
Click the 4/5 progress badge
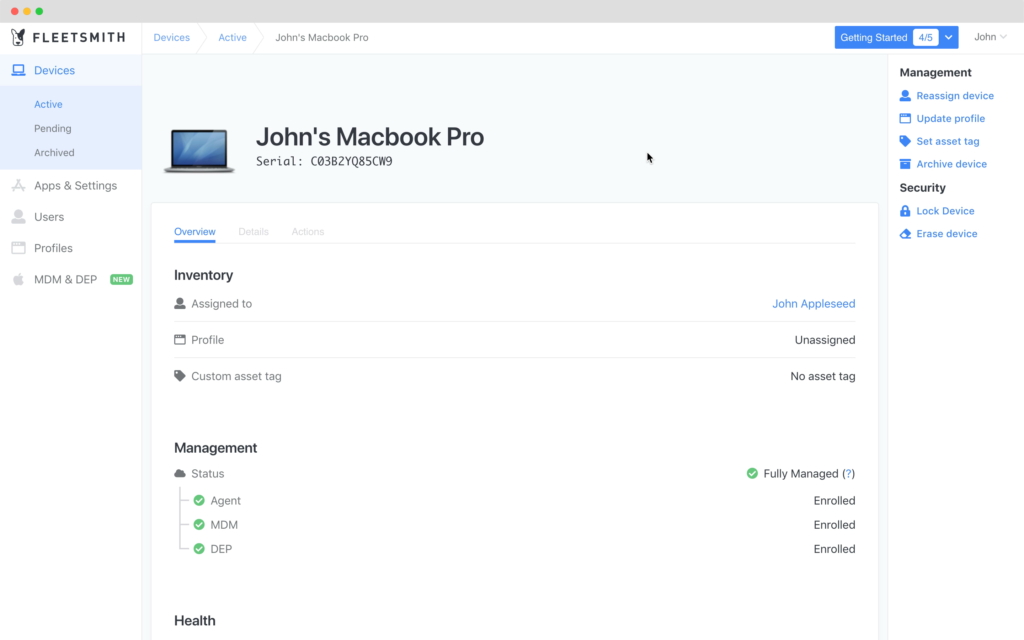coord(925,37)
